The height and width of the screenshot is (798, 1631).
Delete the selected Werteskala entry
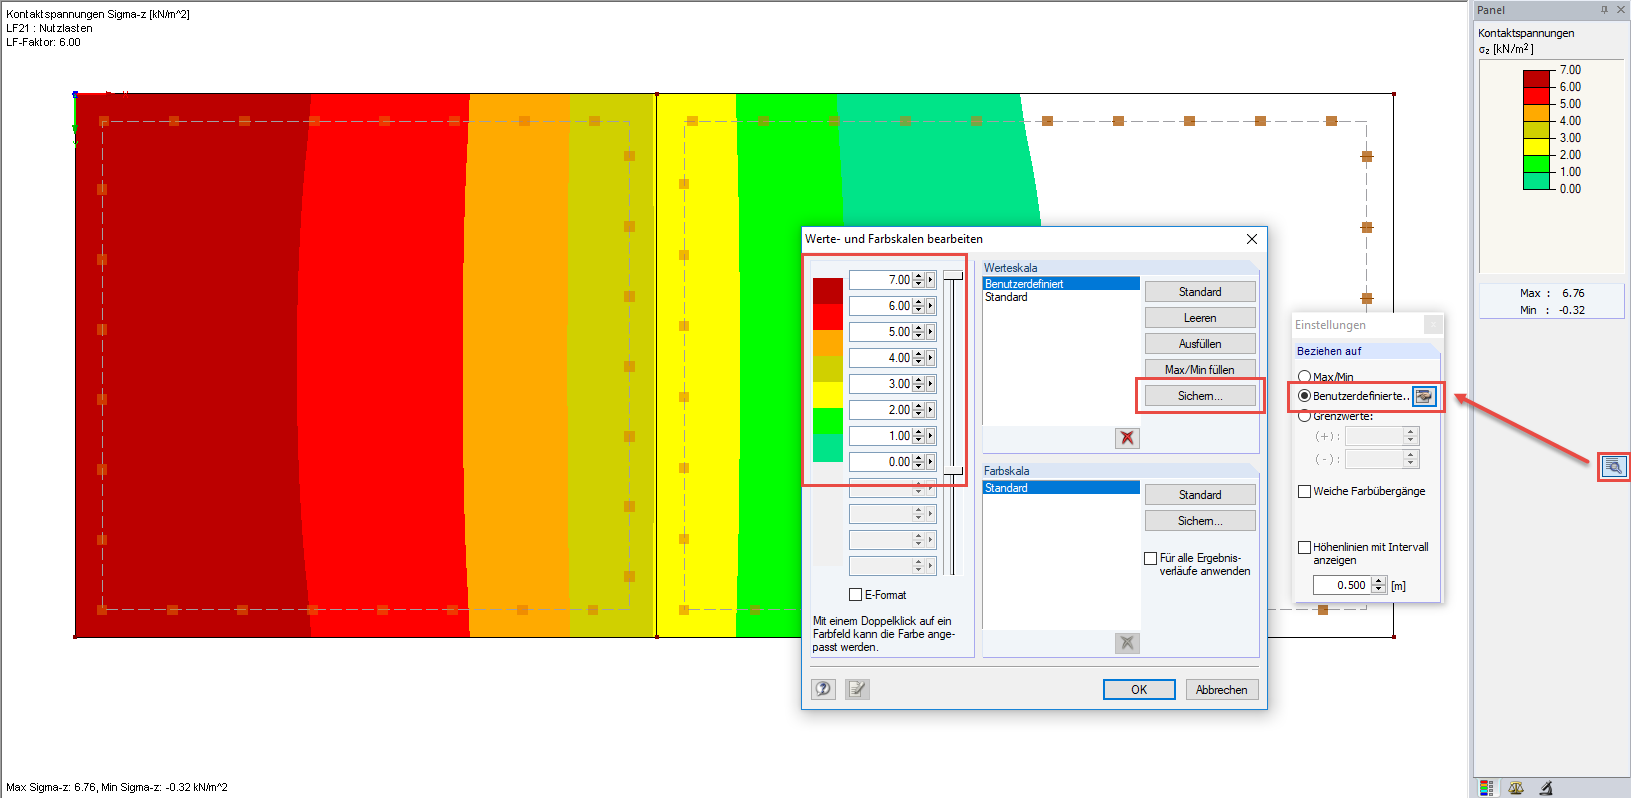point(1127,438)
